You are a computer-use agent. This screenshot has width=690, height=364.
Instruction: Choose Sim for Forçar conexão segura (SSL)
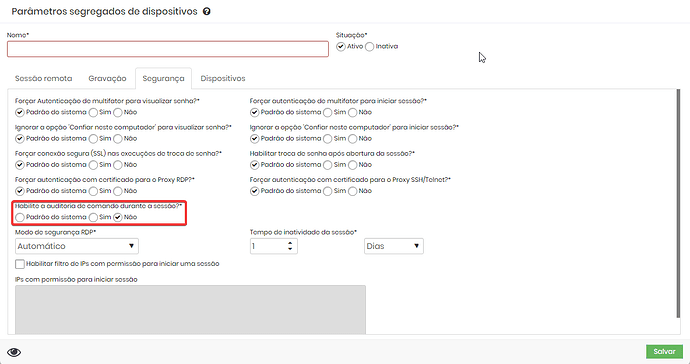93,165
